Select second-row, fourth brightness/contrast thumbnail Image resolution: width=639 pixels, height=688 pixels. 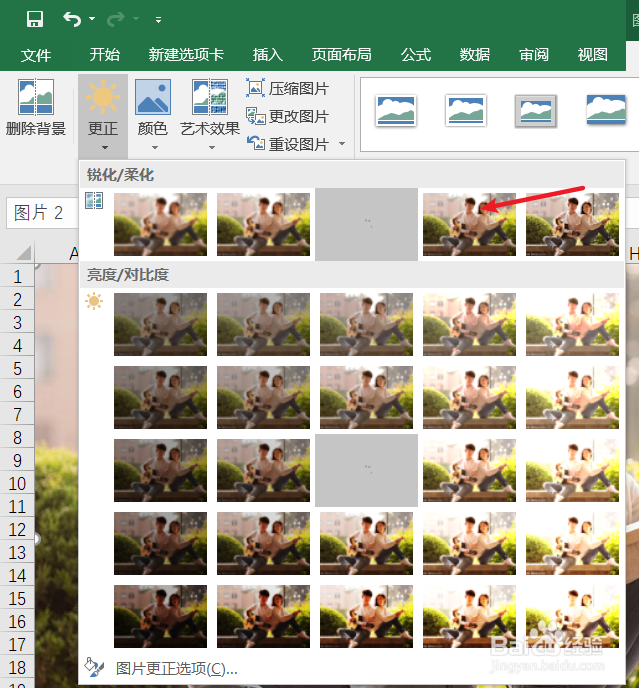(470, 397)
